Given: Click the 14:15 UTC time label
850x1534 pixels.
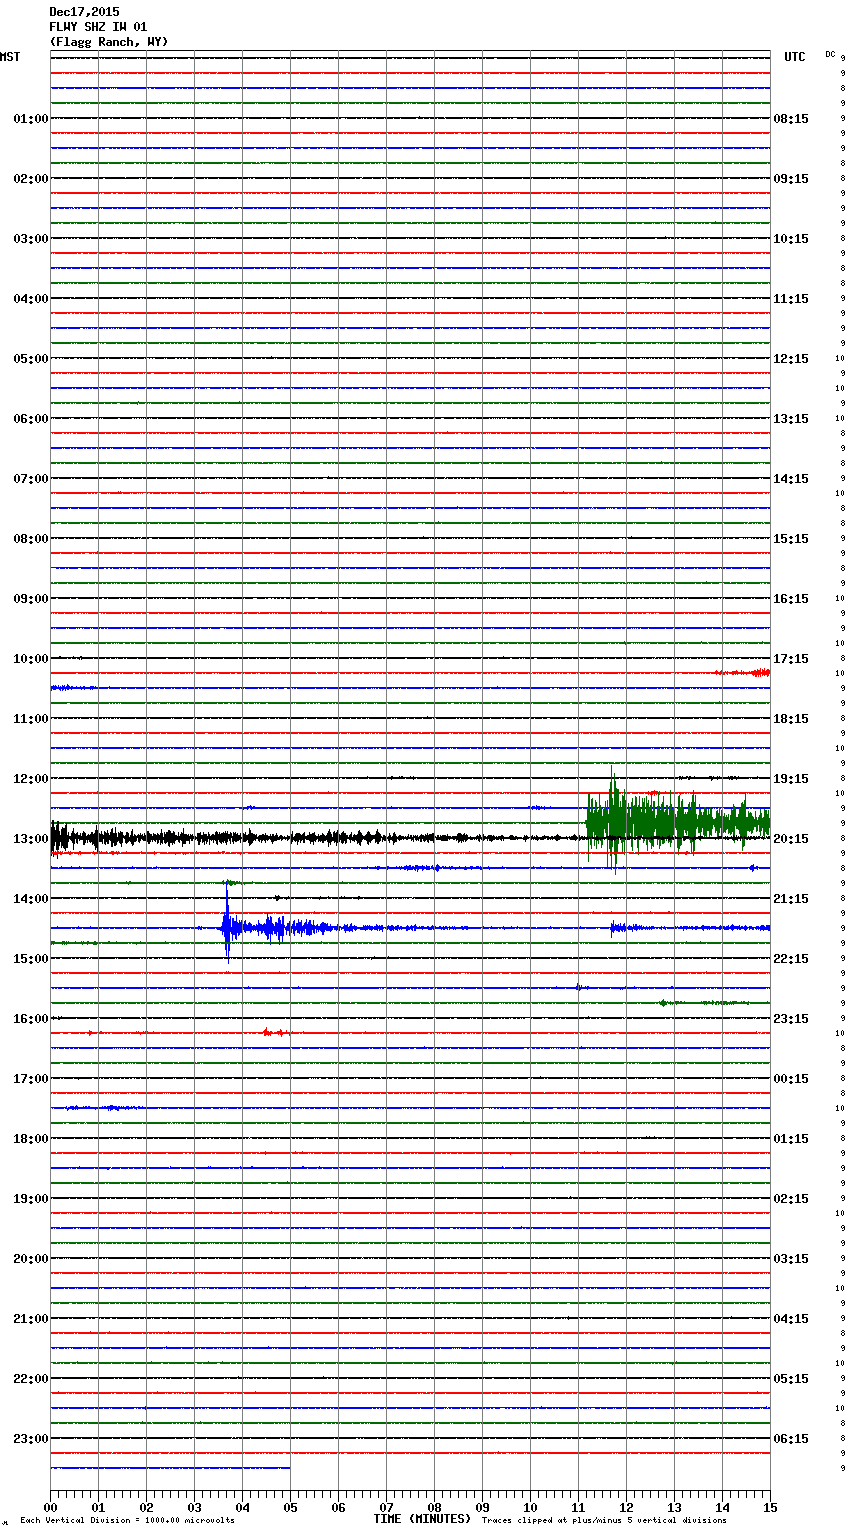Looking at the screenshot, I should [791, 479].
